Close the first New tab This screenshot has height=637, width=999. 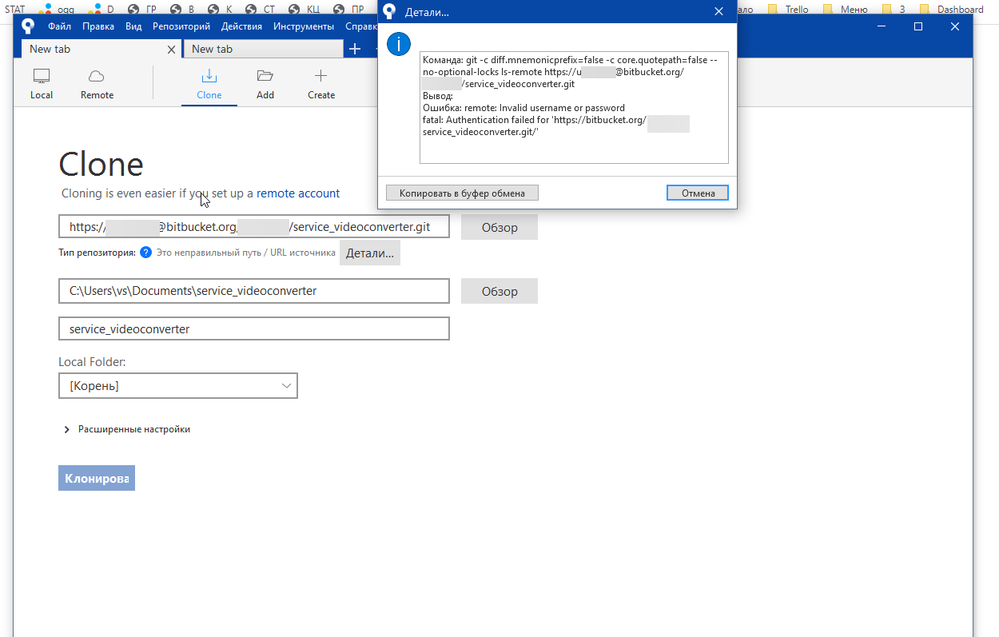tap(171, 49)
